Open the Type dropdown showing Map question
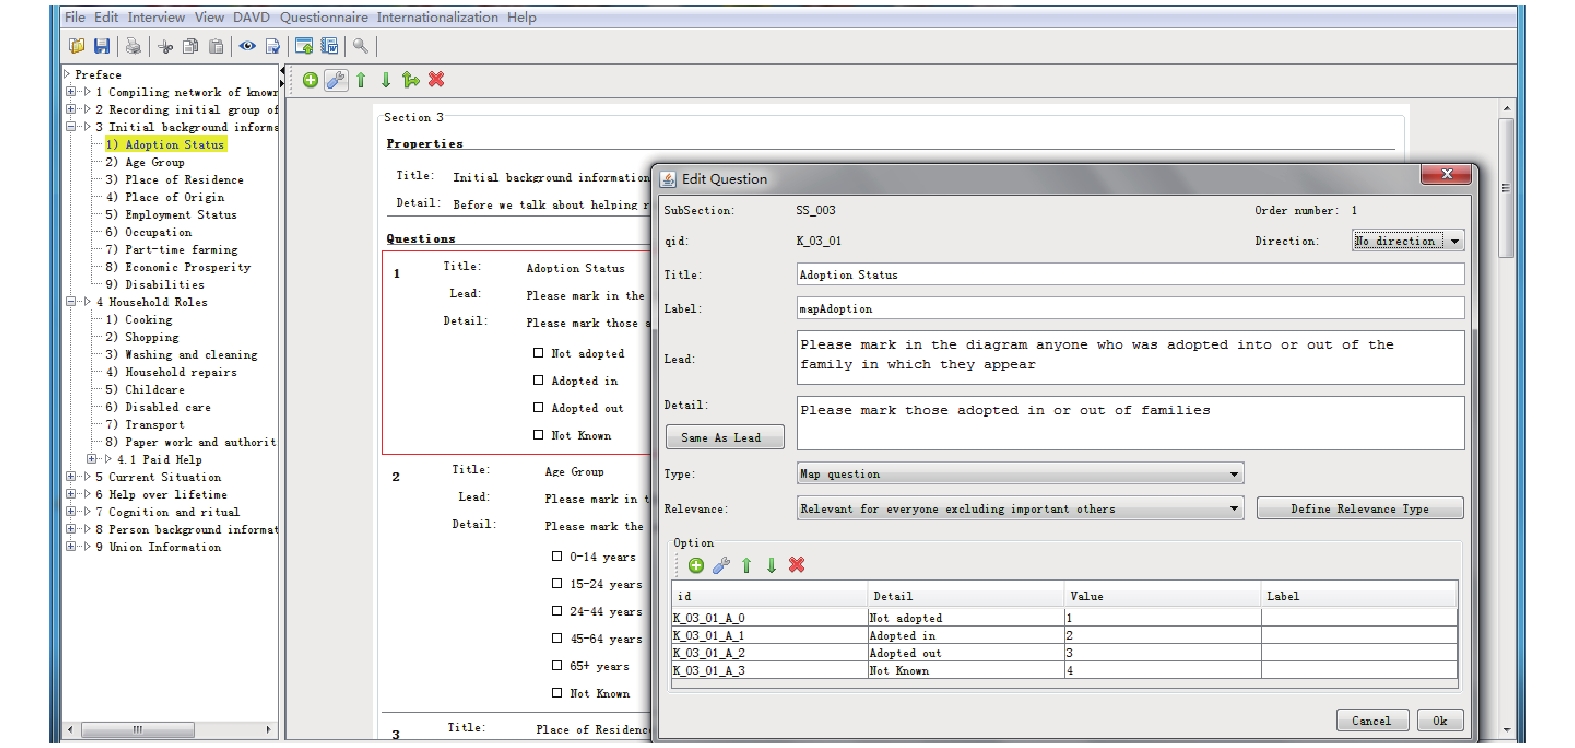Screen dimensions: 1575x748 [1020, 474]
